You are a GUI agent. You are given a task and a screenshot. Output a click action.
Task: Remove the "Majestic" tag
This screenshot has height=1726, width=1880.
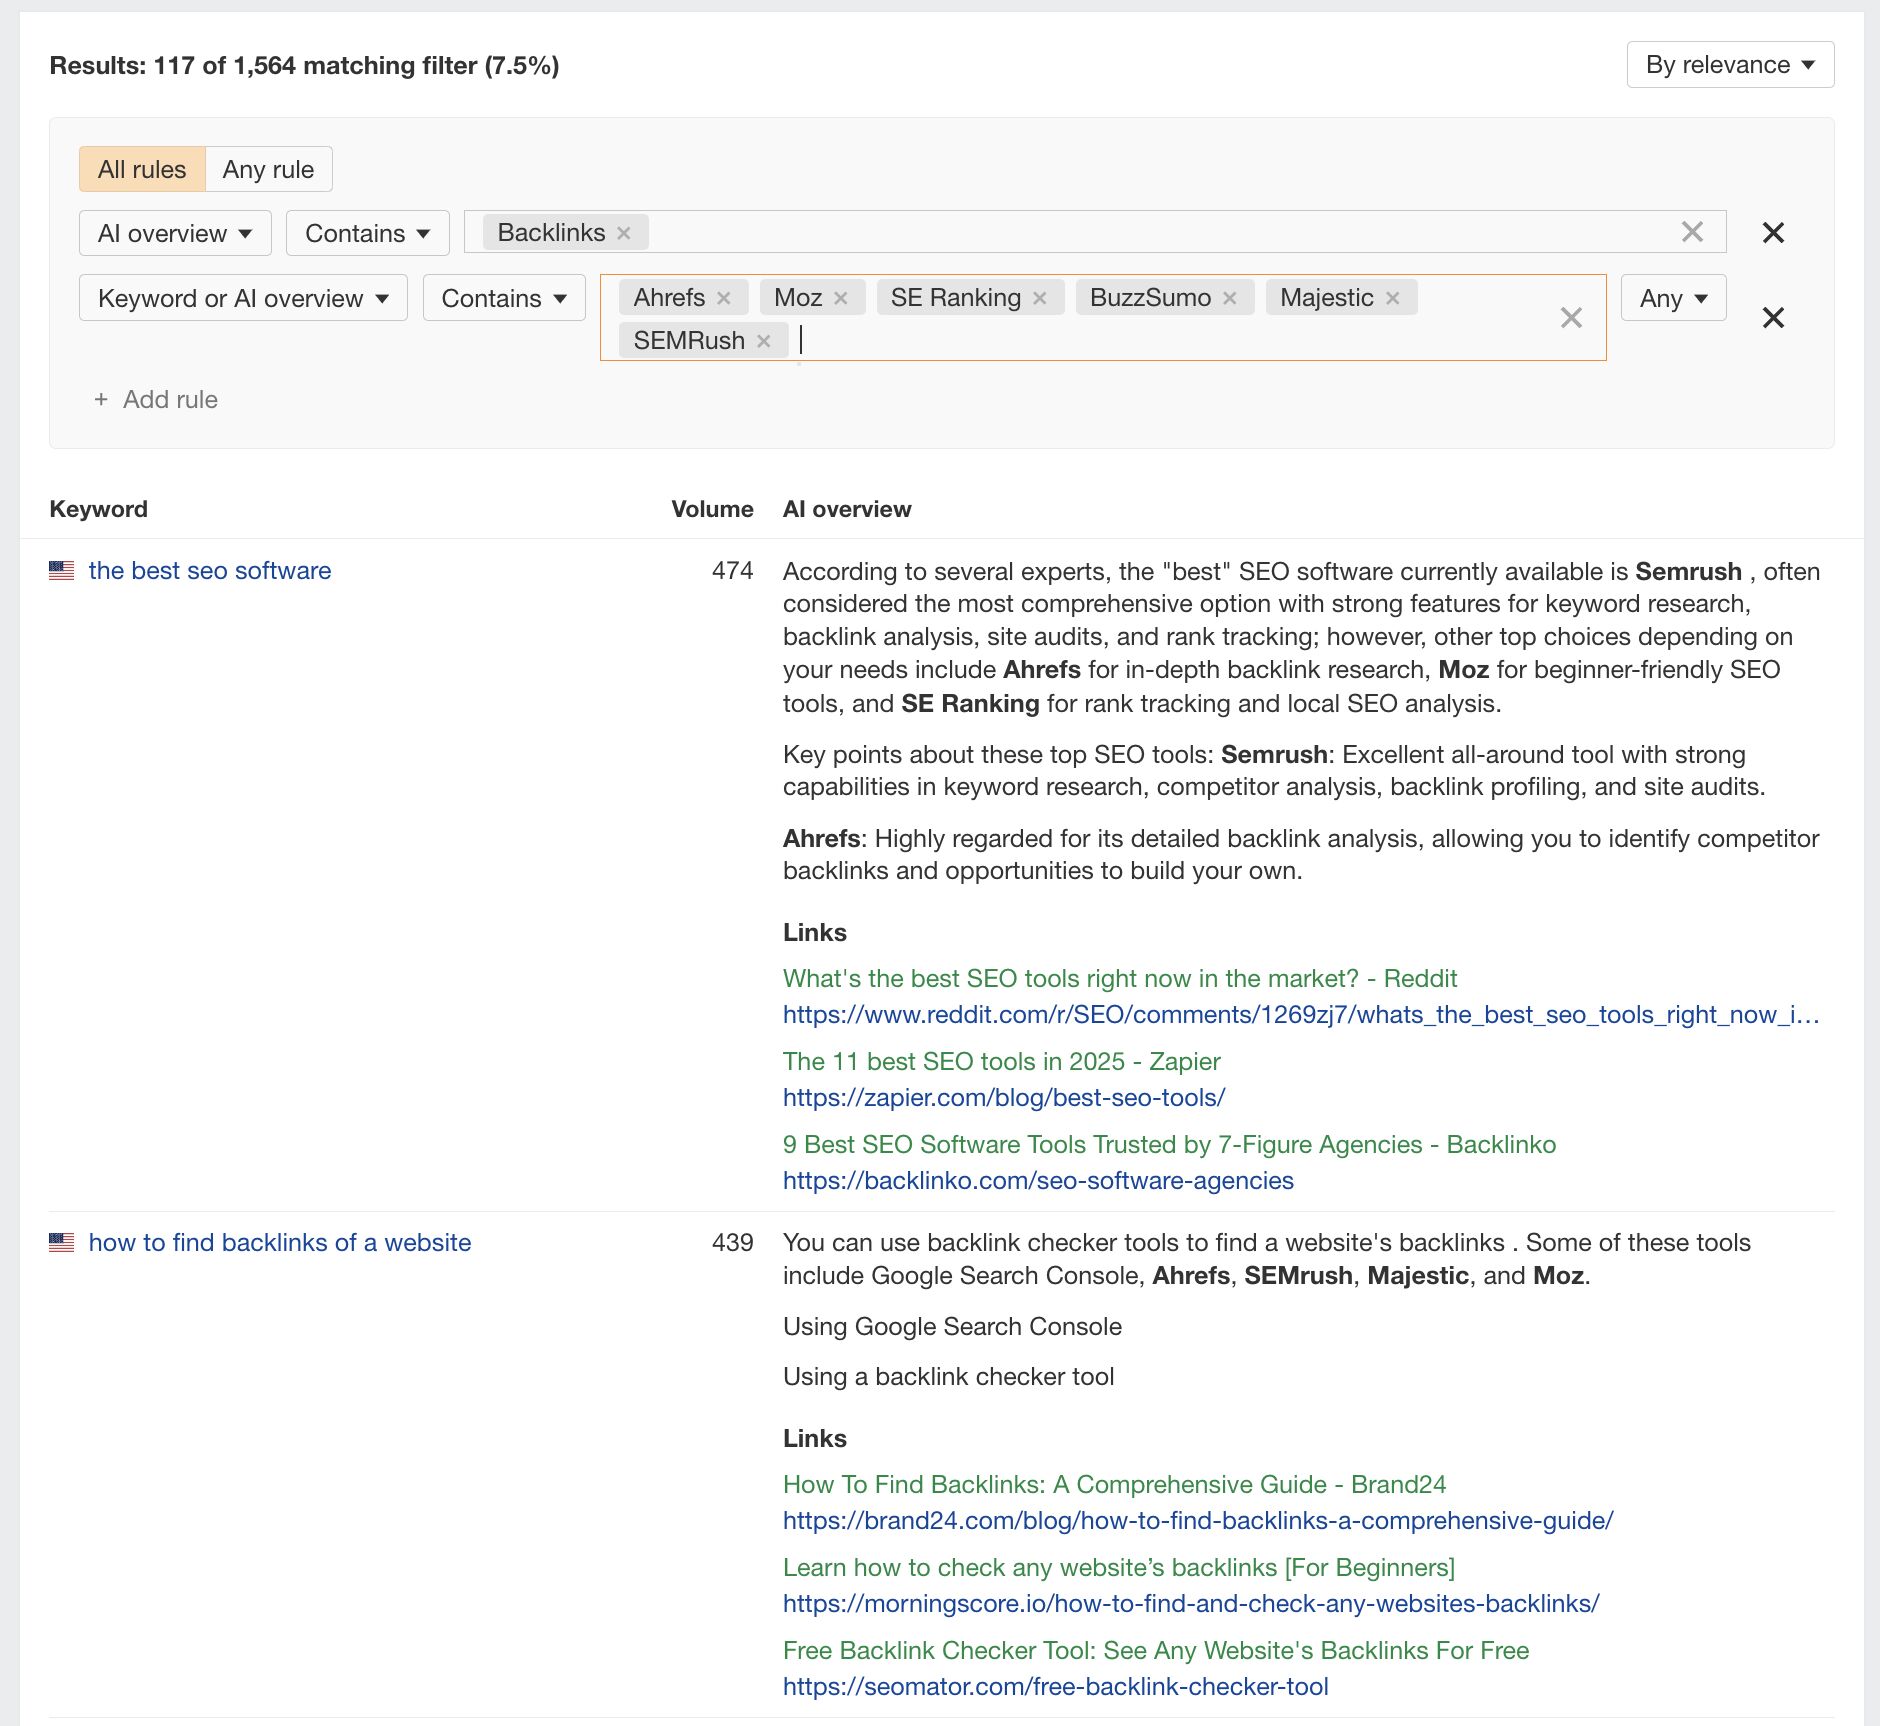click(x=1394, y=297)
